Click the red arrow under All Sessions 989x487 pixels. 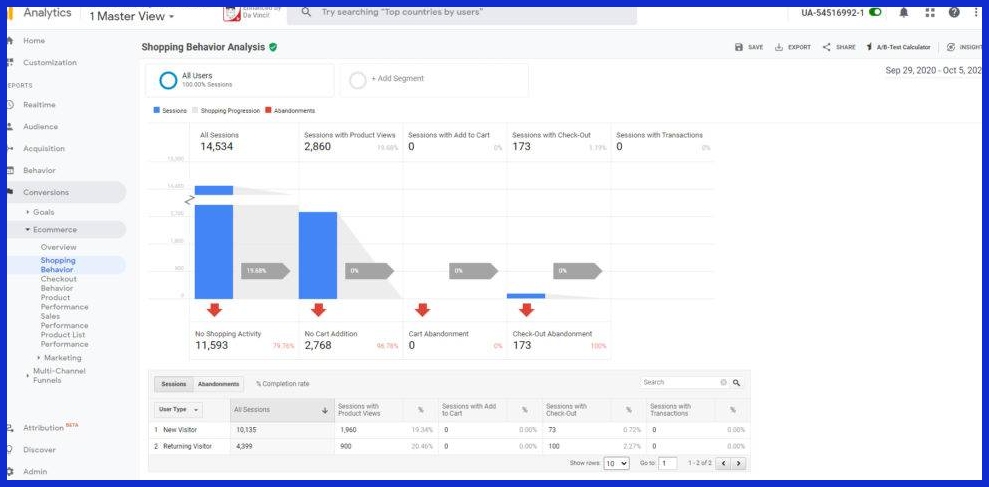pyautogui.click(x=214, y=310)
